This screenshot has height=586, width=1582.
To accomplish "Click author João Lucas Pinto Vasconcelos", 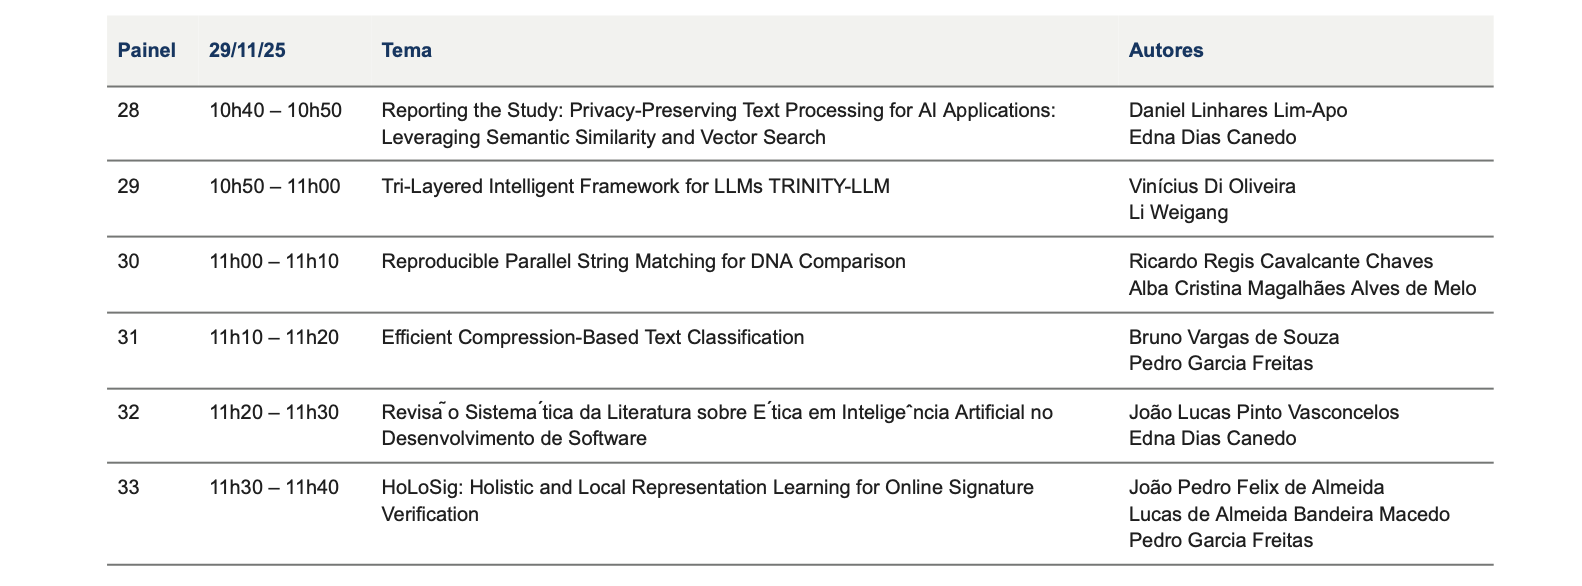I will pos(1263,412).
